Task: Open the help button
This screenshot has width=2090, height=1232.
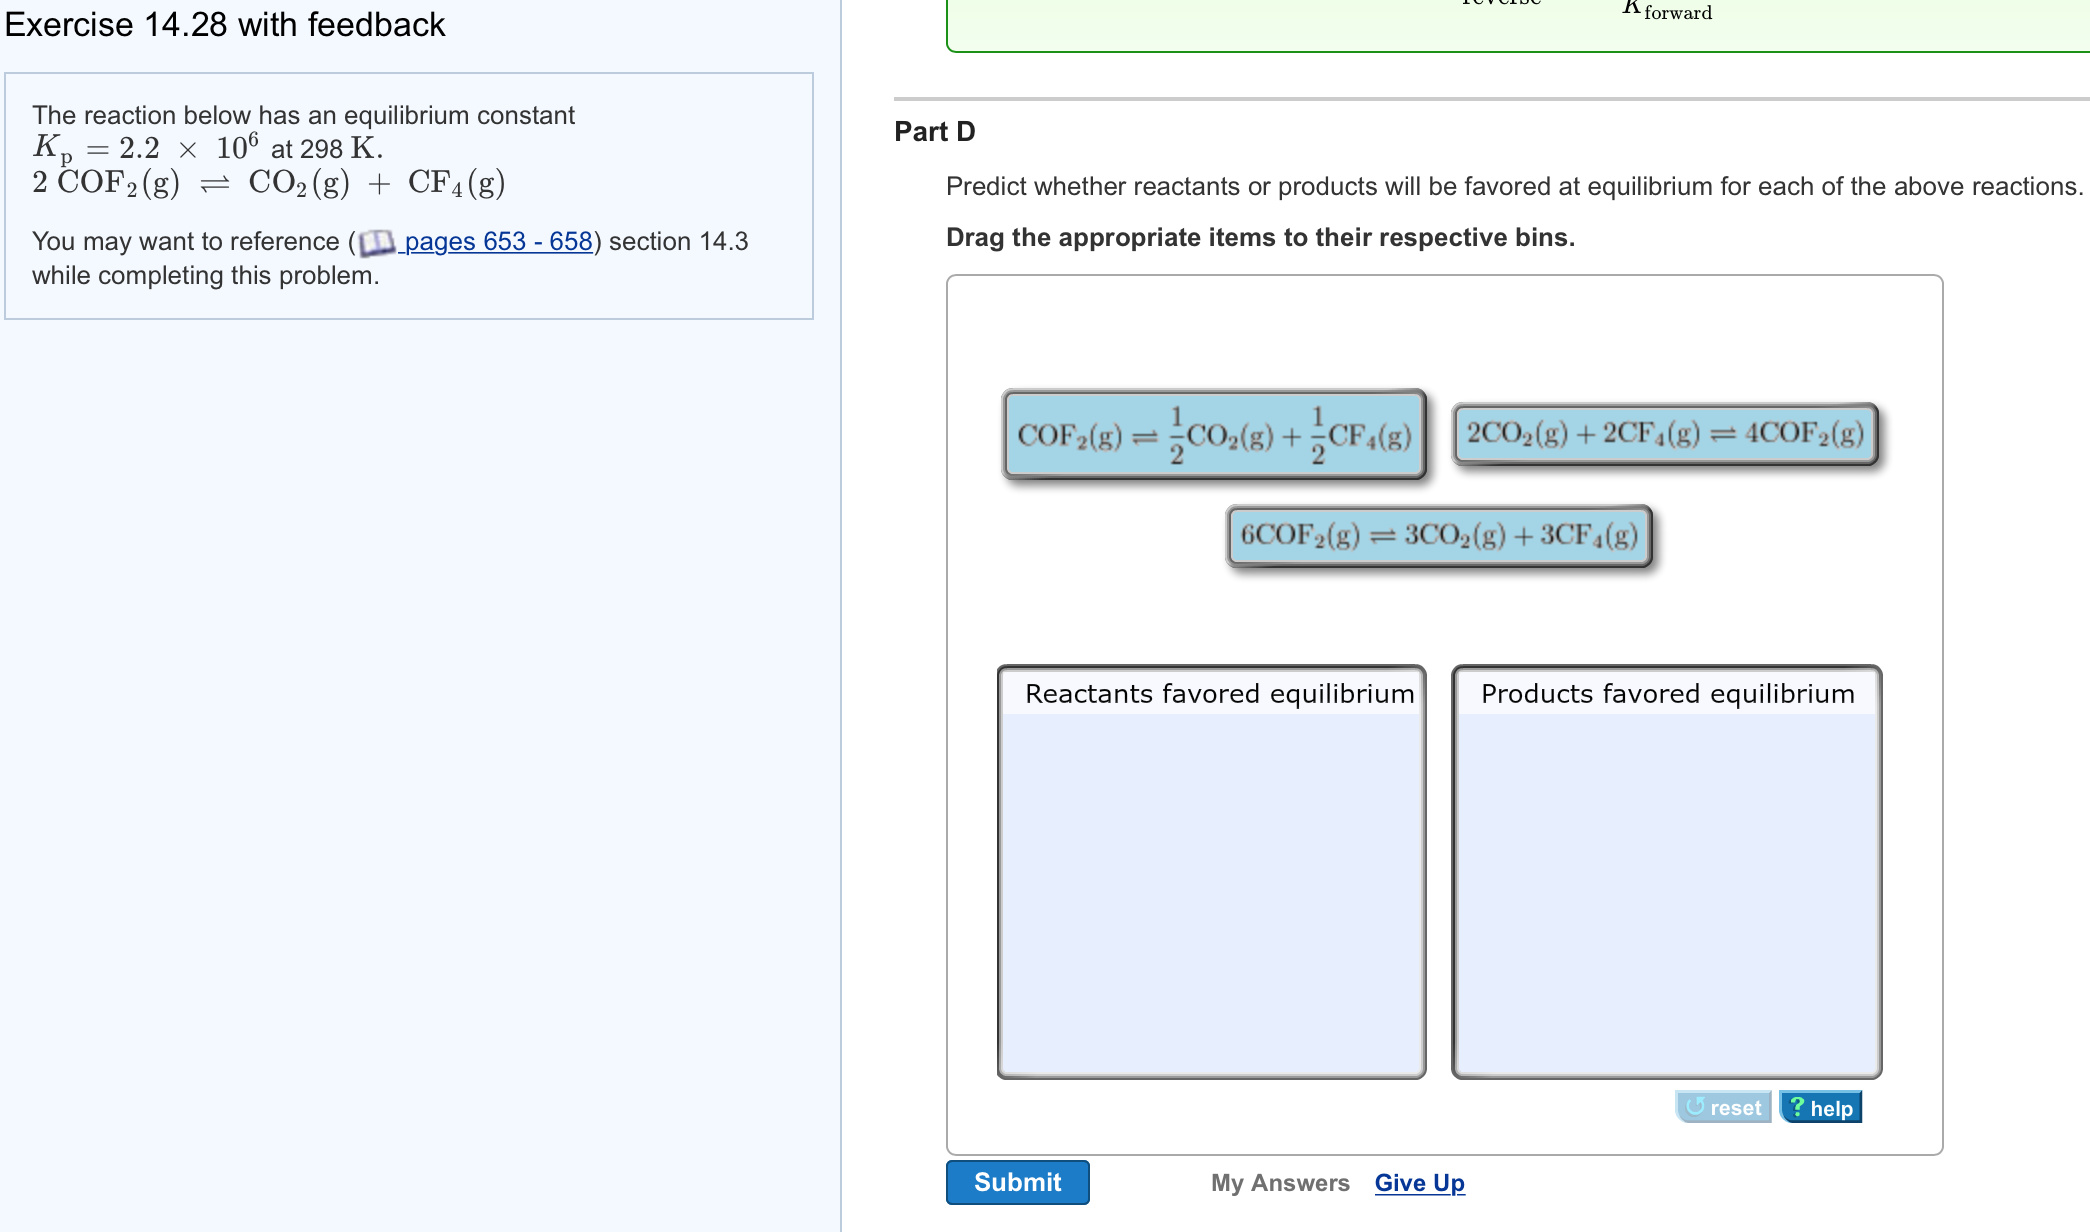Action: tap(1820, 1107)
